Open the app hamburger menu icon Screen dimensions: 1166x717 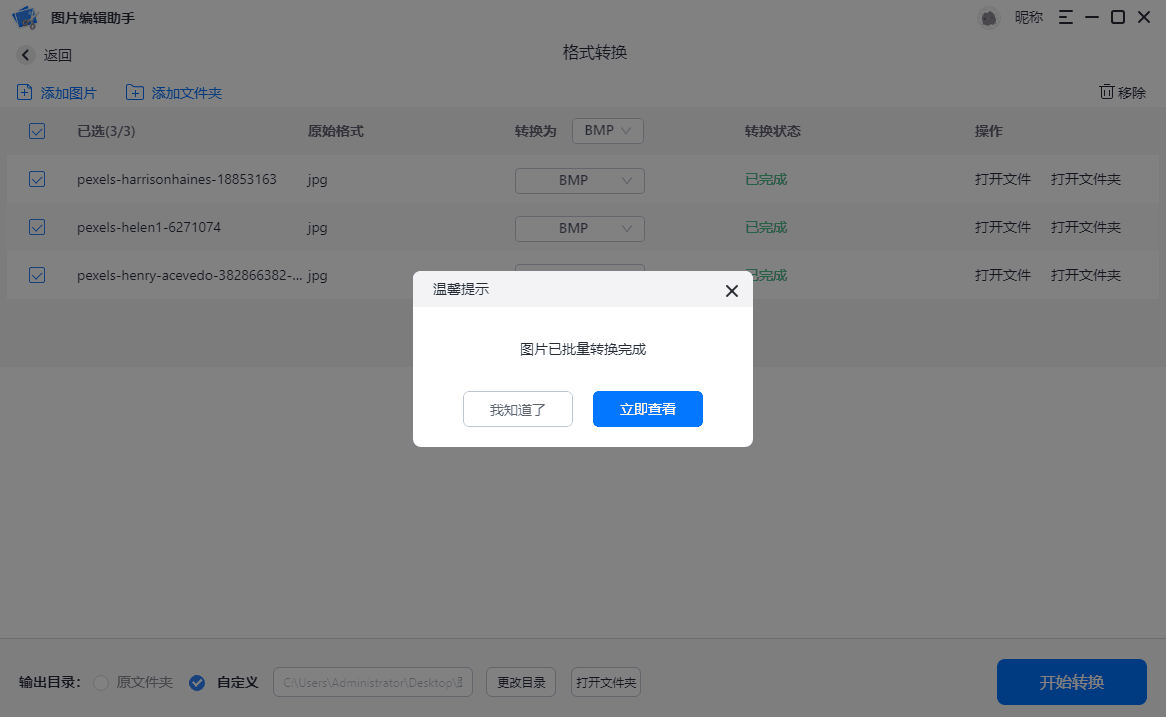1065,17
